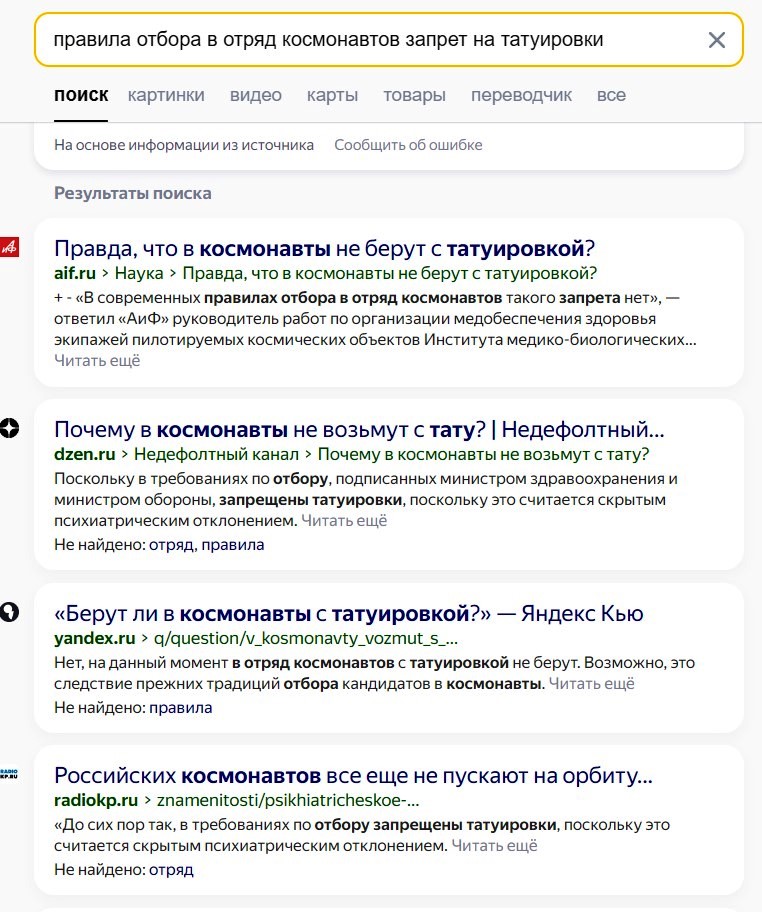Expand Читать ещё under the aif.ru snippet

[x=97, y=361]
